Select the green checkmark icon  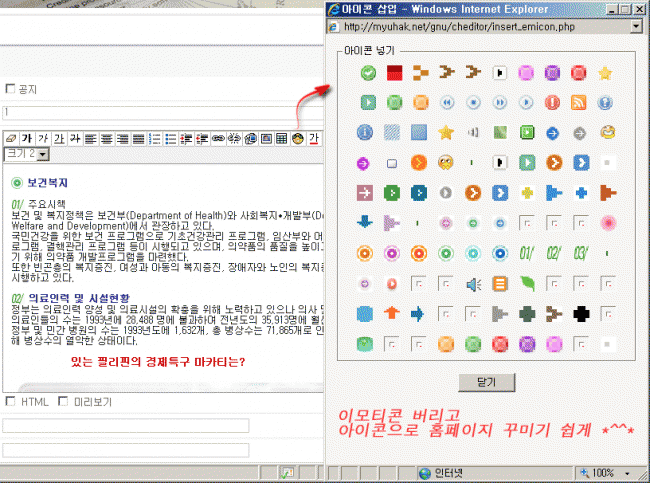coord(367,72)
